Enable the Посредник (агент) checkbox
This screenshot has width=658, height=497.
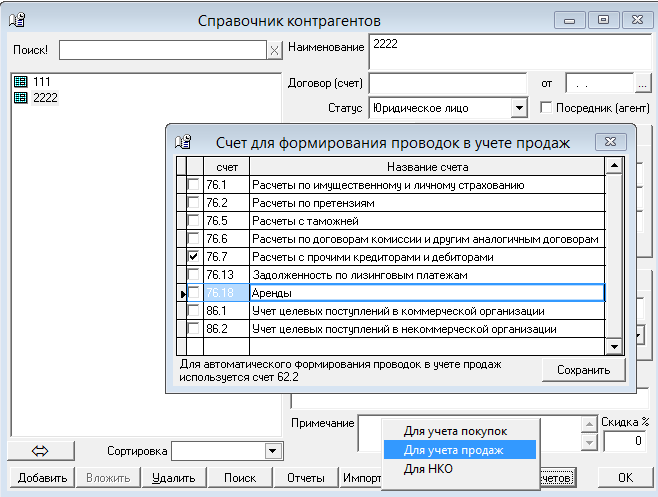(x=546, y=107)
